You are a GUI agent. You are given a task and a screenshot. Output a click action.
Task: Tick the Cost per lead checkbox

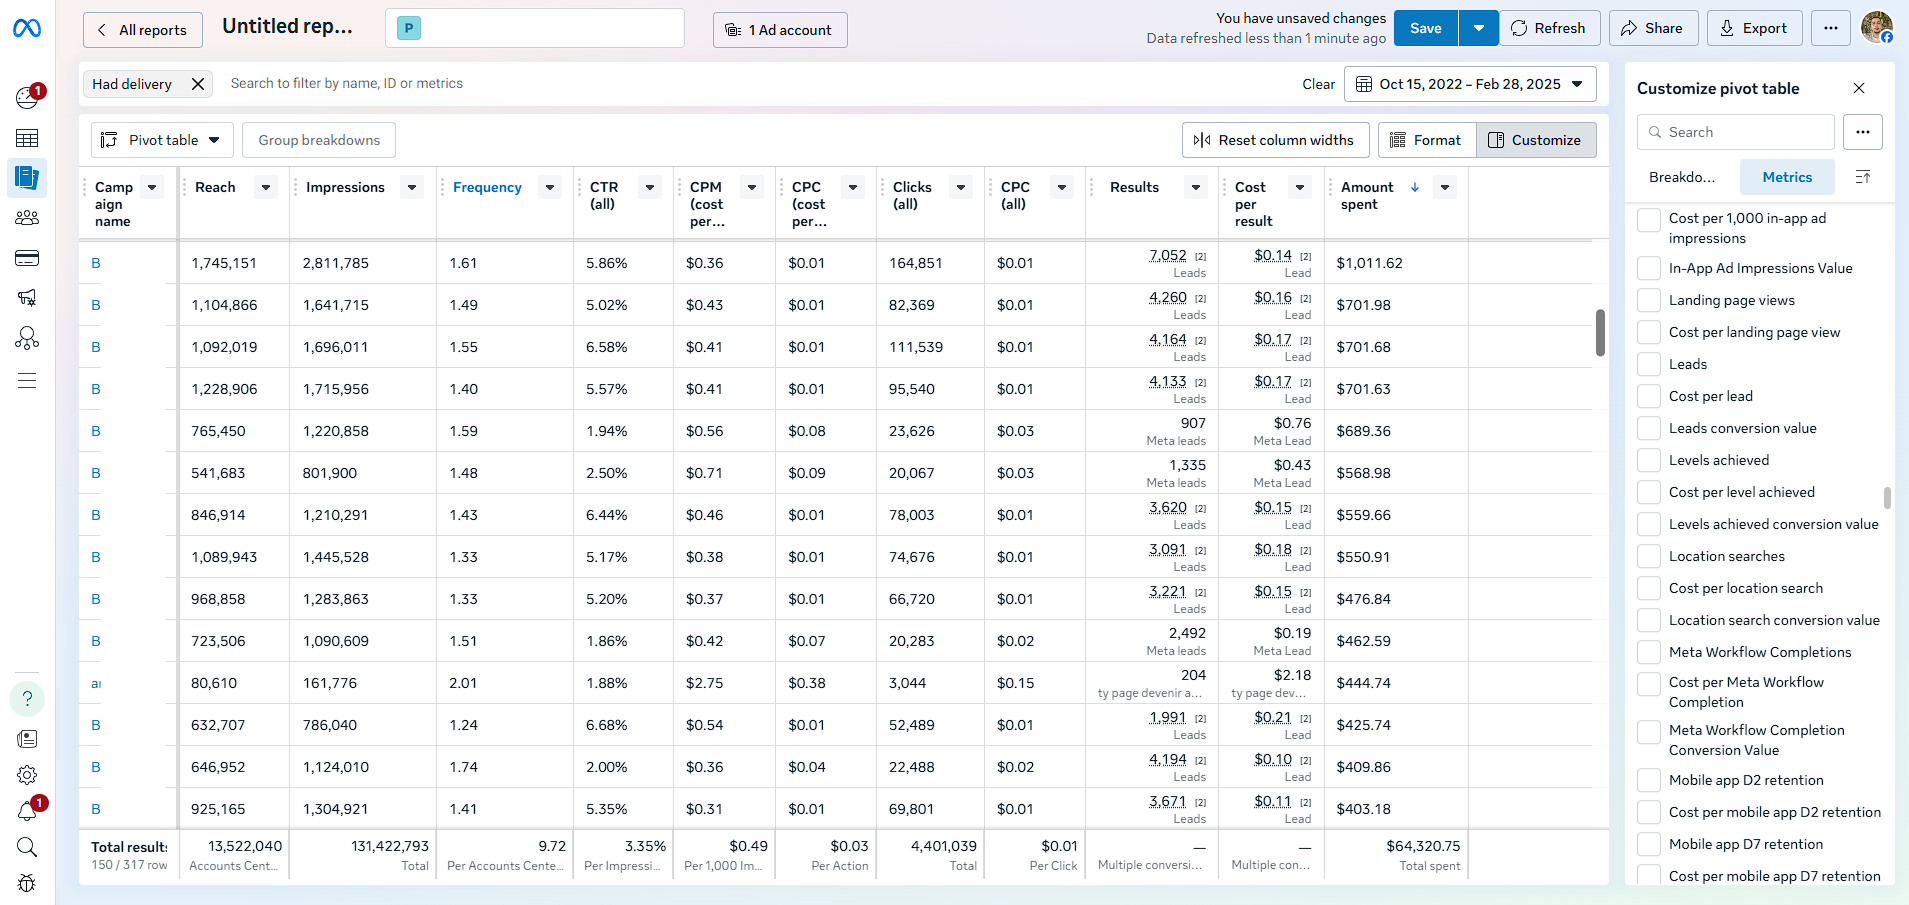1649,396
